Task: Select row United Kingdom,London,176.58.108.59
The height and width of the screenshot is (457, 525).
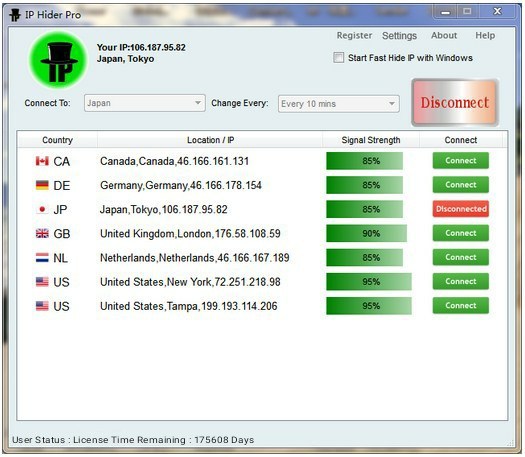Action: tap(262, 233)
